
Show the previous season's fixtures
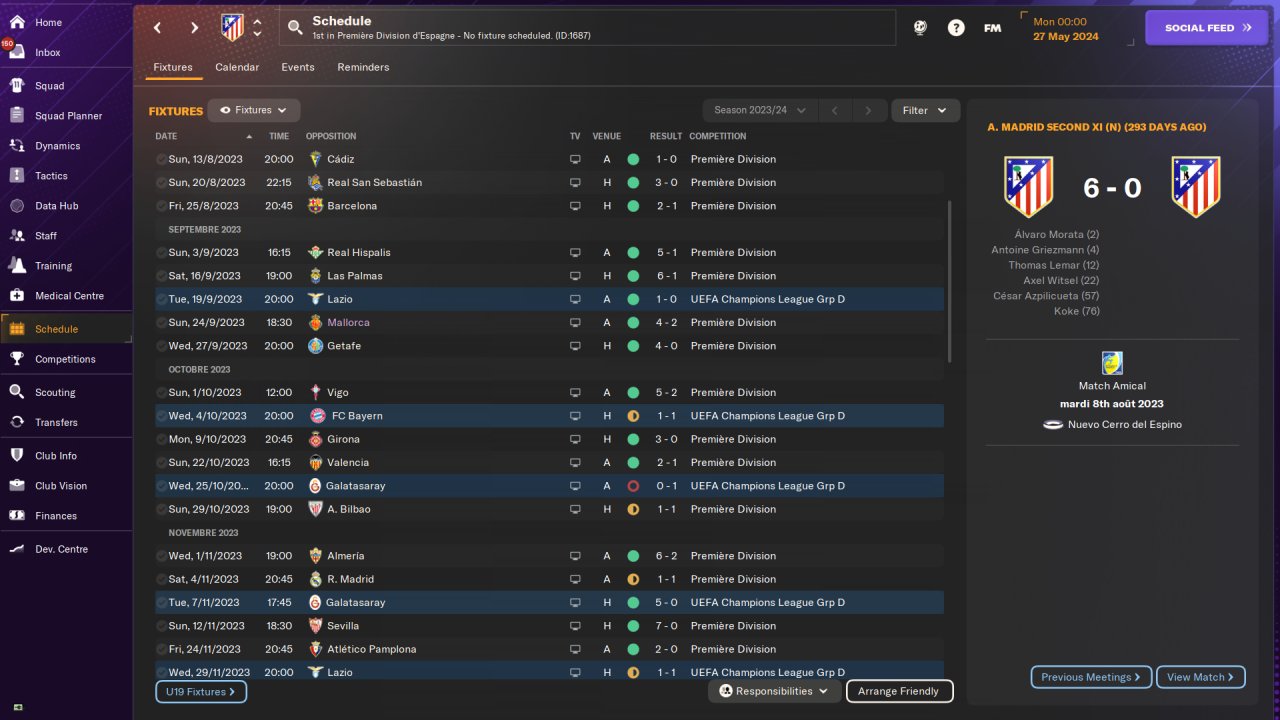click(835, 111)
